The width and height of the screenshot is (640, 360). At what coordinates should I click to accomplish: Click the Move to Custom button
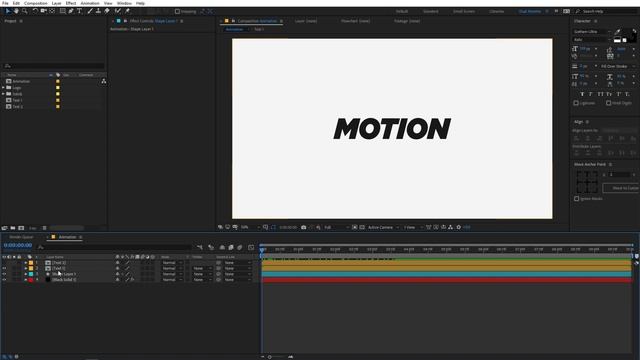click(x=621, y=188)
